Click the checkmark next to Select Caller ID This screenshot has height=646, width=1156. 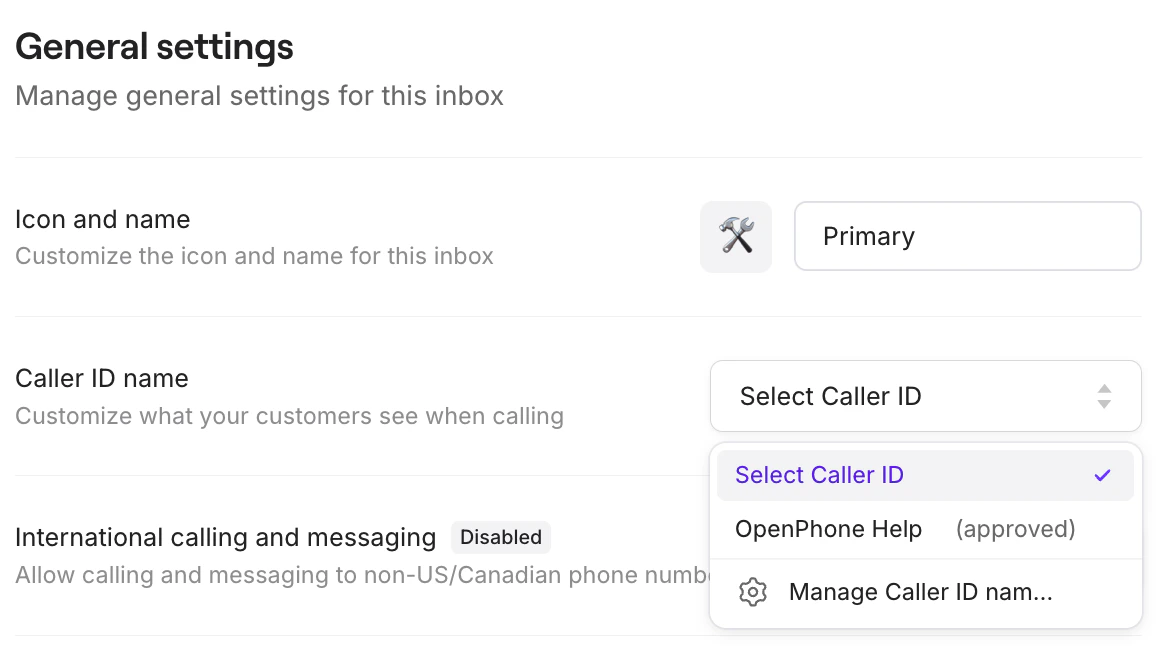(x=1101, y=474)
